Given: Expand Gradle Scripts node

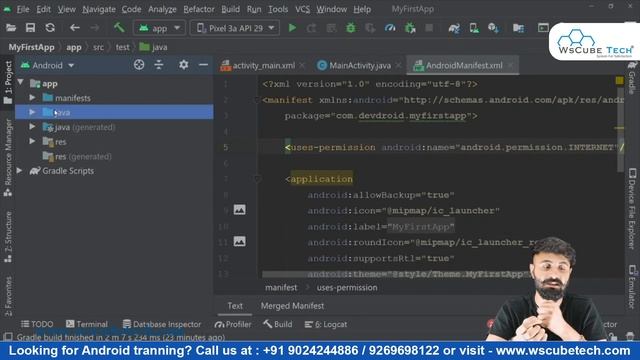Looking at the screenshot, I should coord(19,171).
